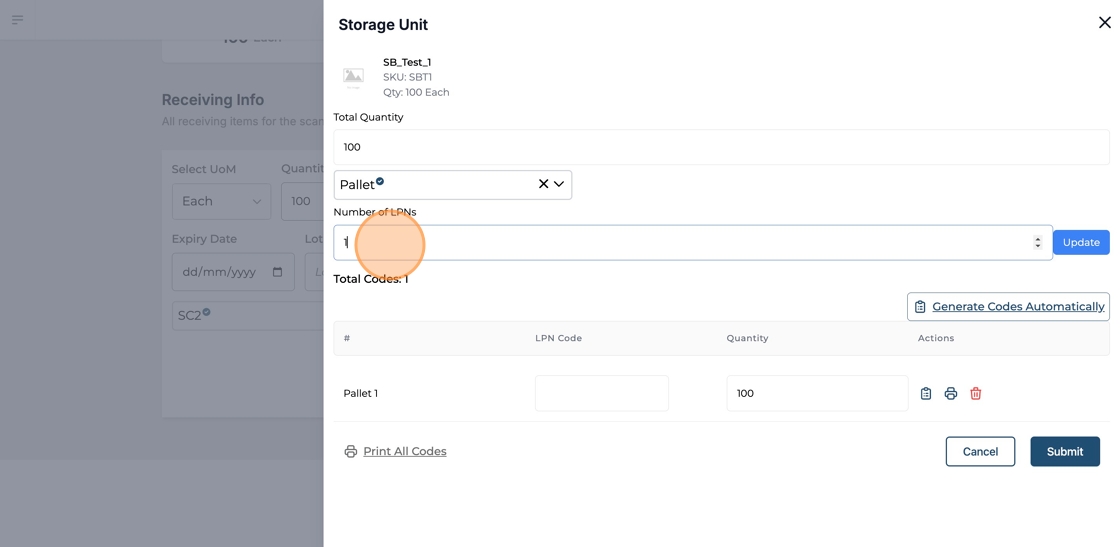Submit the storage unit form
Image resolution: width=1120 pixels, height=547 pixels.
click(1064, 452)
